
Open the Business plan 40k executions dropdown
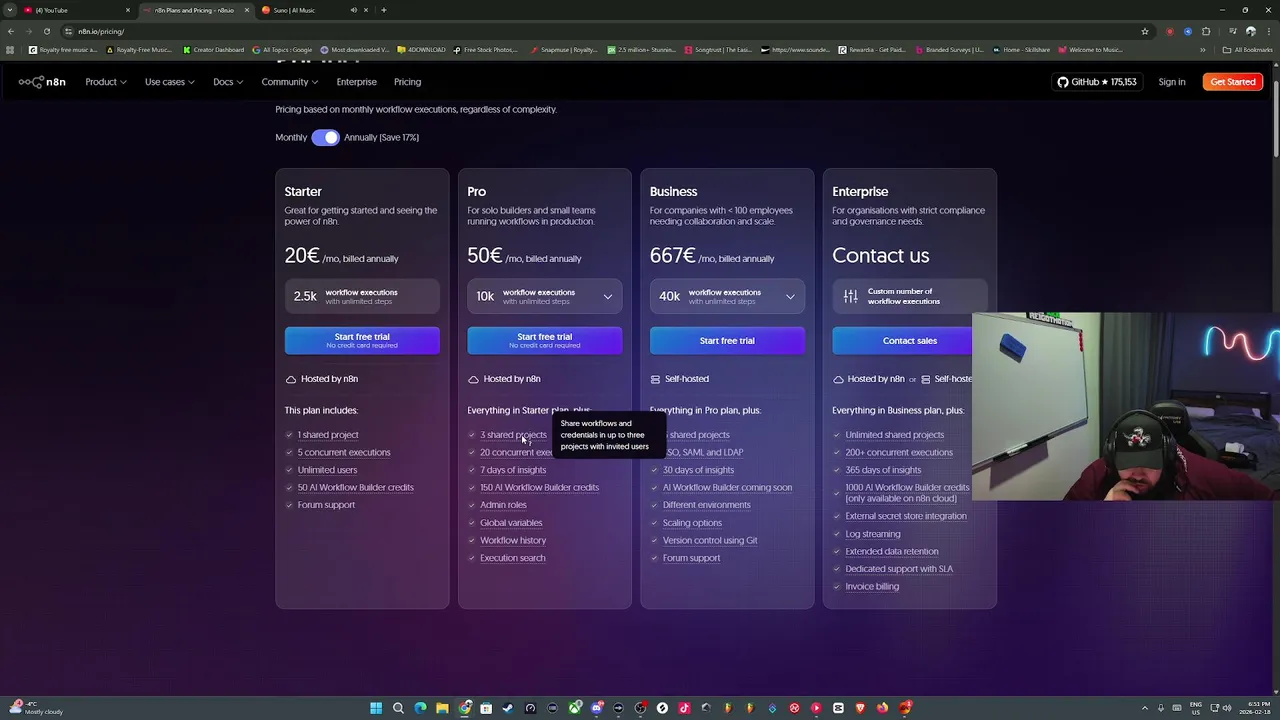pos(727,296)
